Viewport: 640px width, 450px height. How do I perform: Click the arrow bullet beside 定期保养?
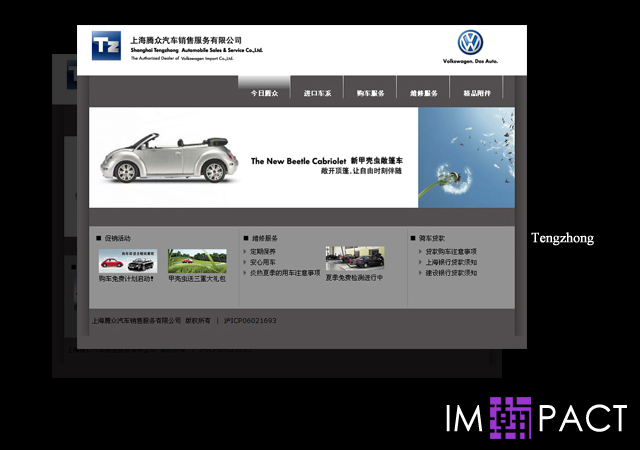click(245, 252)
